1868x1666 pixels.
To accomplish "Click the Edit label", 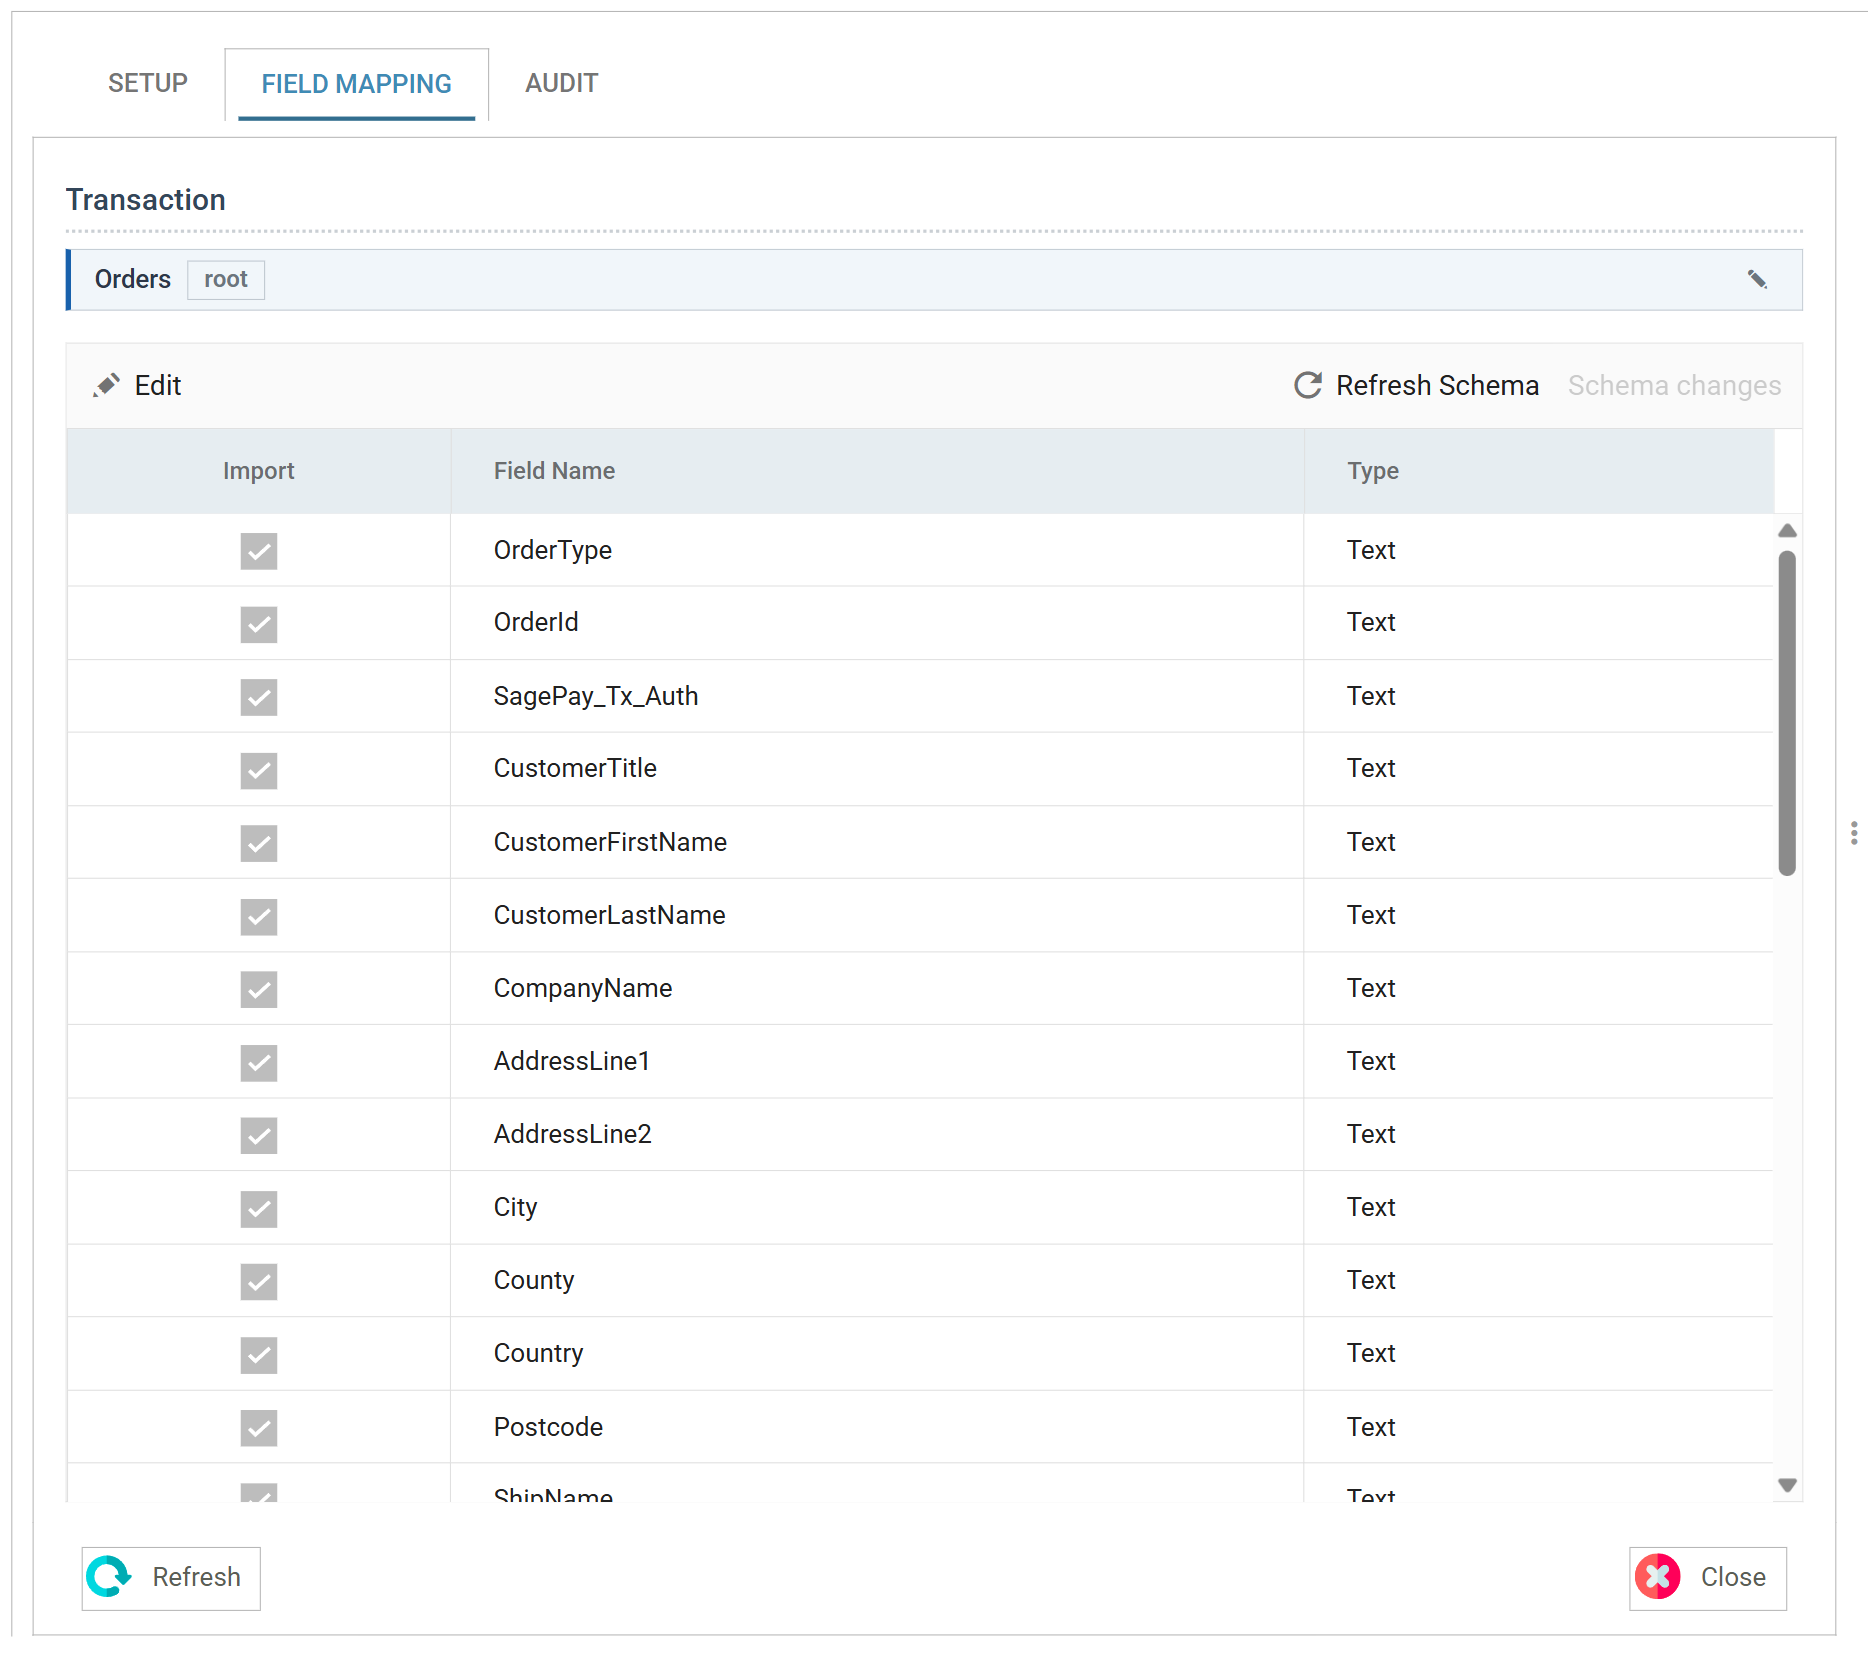I will coord(158,385).
